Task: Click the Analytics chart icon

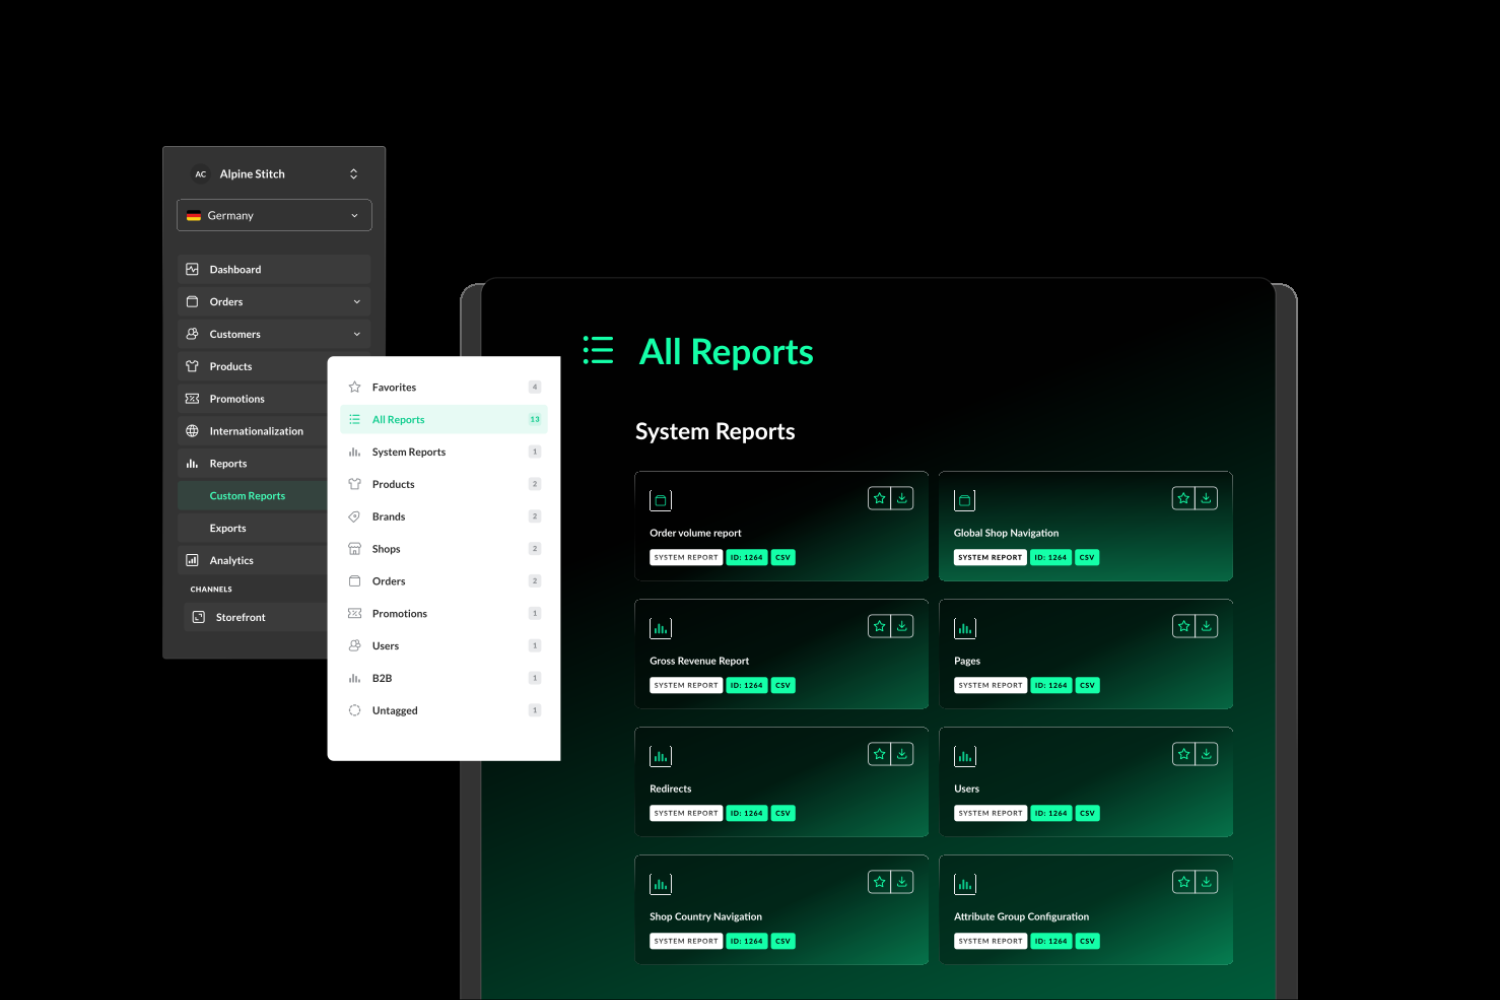Action: point(192,561)
